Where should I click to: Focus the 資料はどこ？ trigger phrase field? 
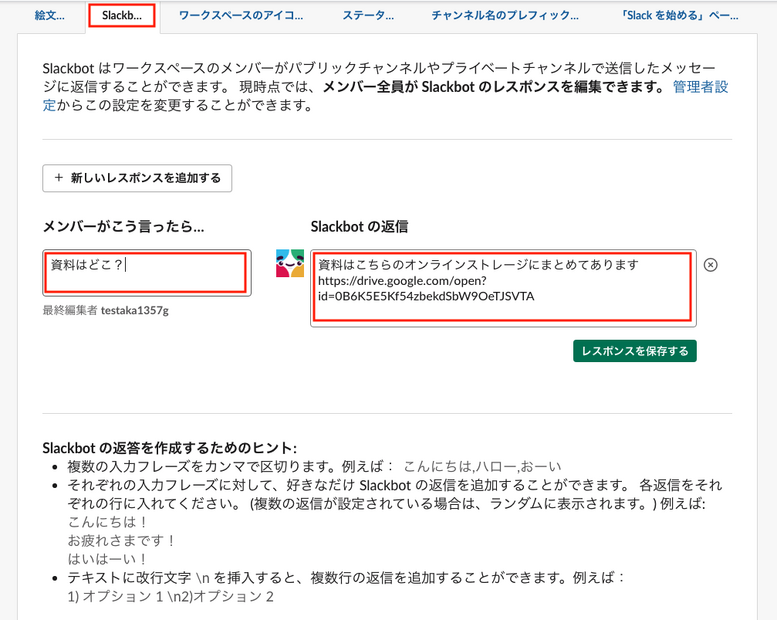click(147, 273)
